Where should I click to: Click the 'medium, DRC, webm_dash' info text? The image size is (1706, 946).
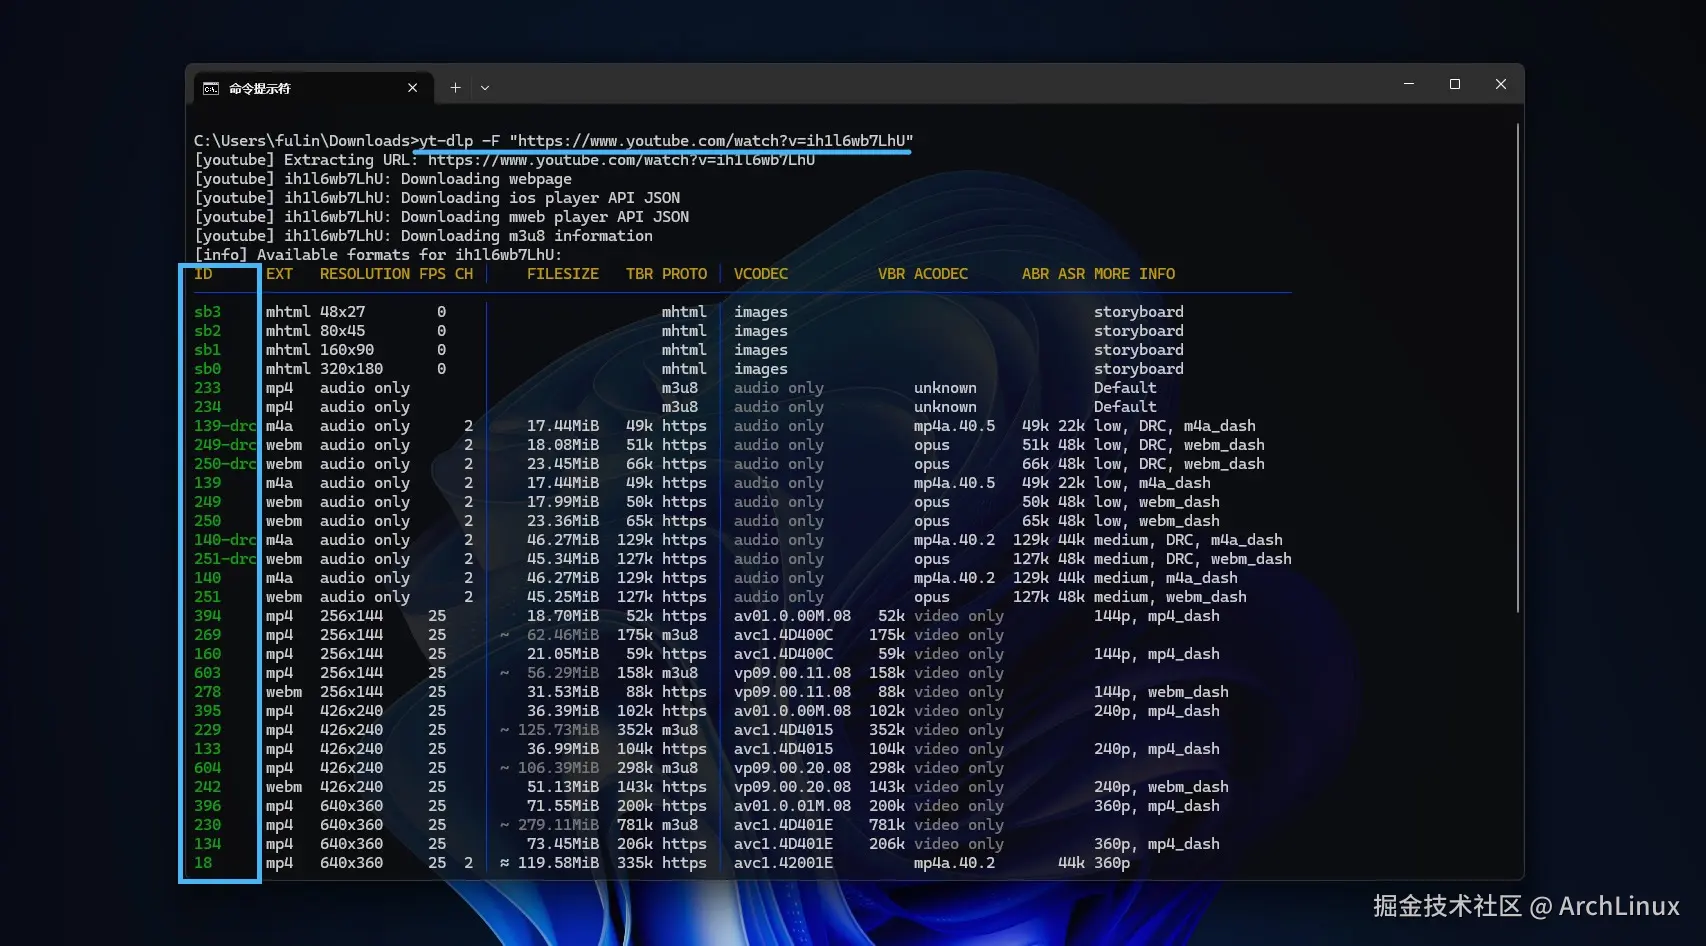tap(1193, 559)
